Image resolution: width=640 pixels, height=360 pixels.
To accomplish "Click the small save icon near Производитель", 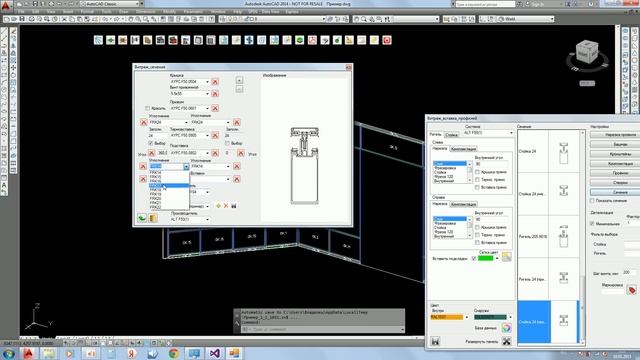I will tap(234, 206).
